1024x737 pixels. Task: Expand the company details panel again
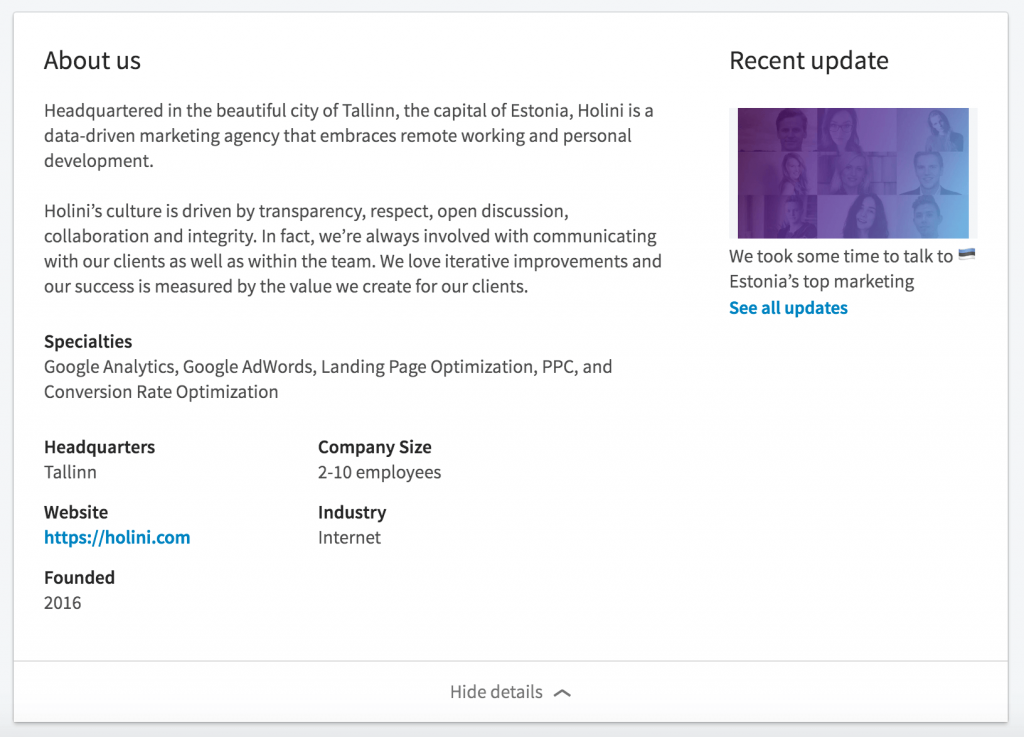click(x=510, y=691)
